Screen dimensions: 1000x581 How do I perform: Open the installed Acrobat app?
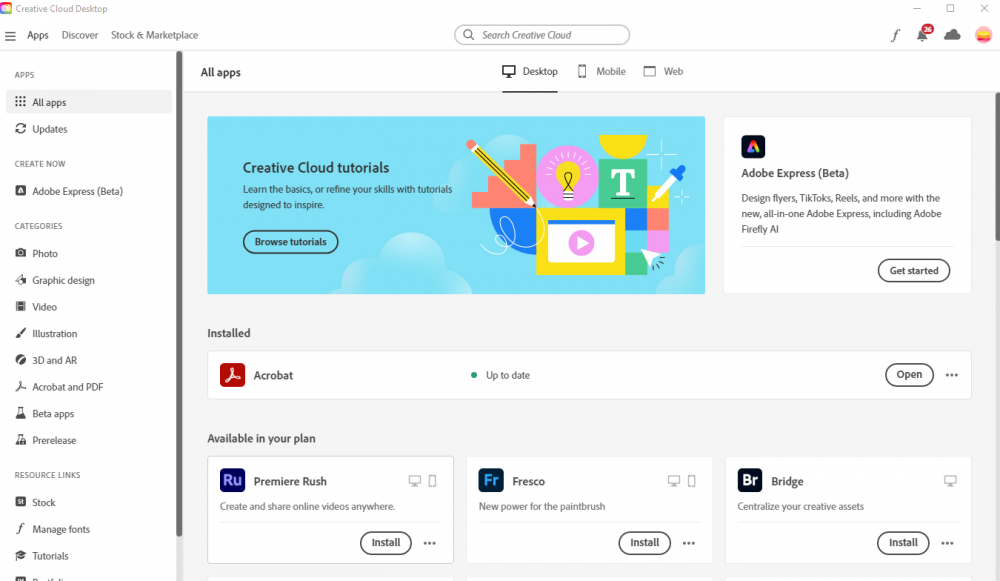pyautogui.click(x=909, y=375)
